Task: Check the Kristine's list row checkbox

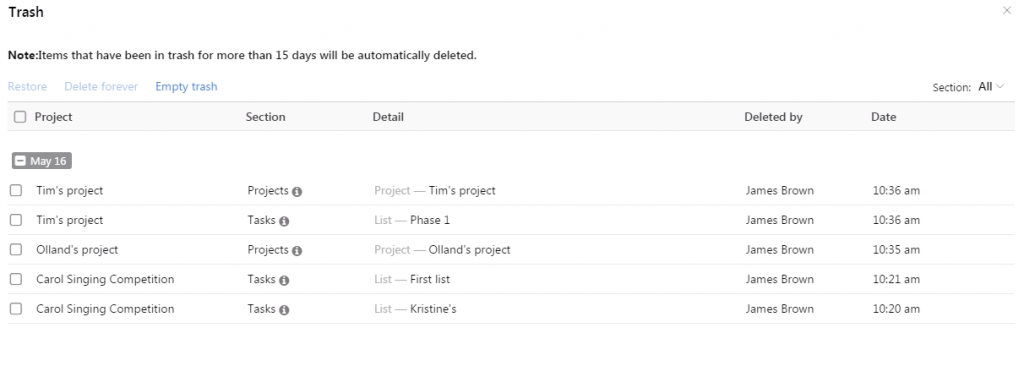Action: tap(16, 308)
